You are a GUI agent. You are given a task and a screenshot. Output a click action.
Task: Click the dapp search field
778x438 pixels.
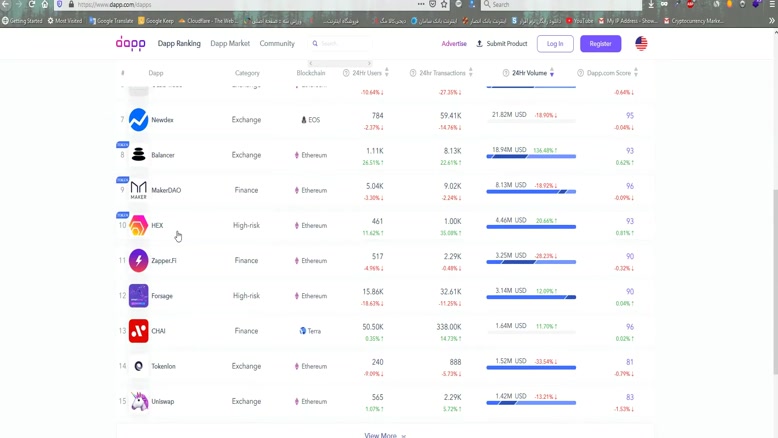pyautogui.click(x=345, y=44)
